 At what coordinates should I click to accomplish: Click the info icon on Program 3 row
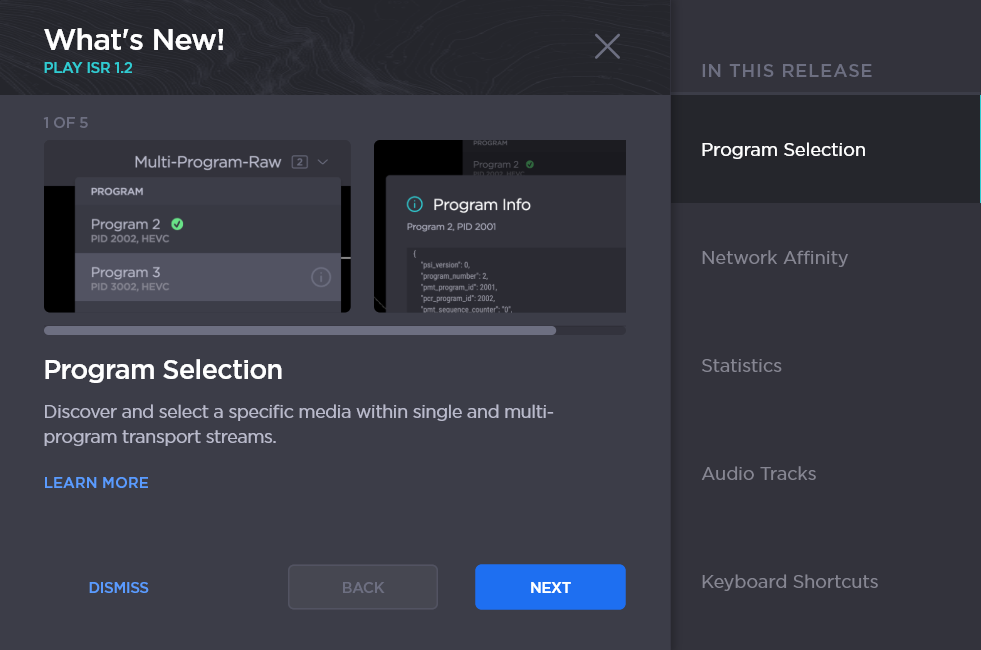[x=320, y=278]
